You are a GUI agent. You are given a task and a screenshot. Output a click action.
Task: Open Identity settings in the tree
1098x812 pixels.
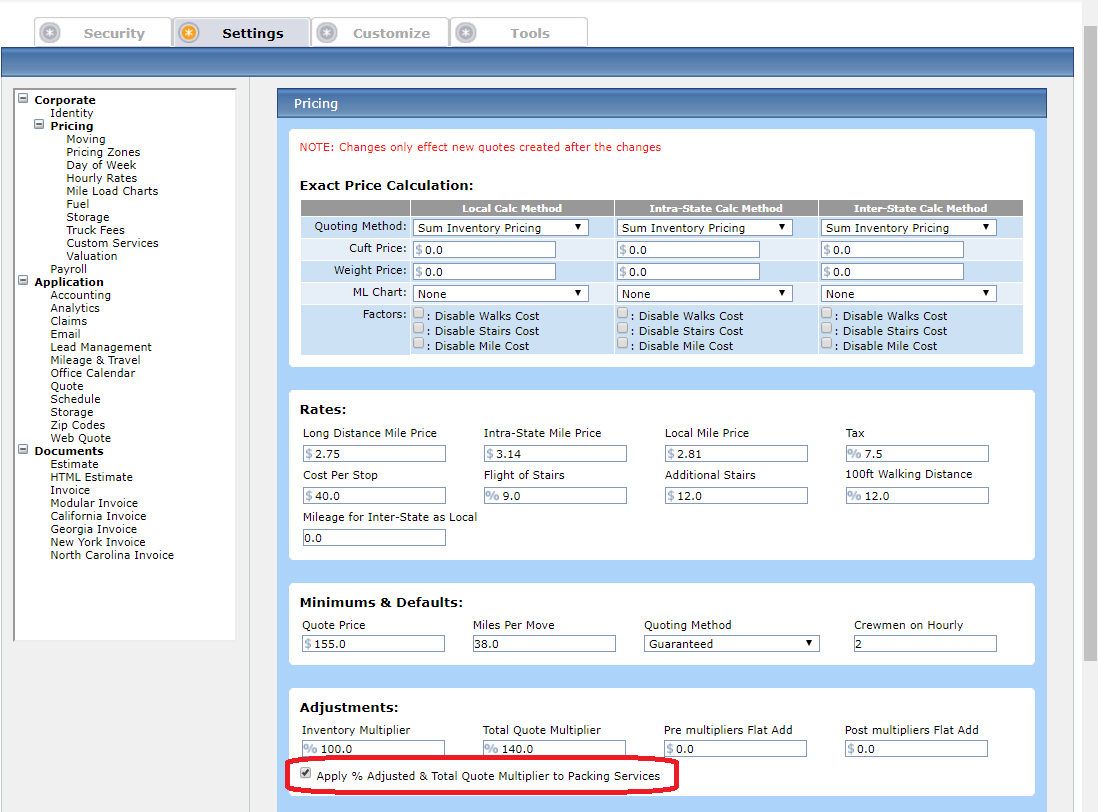(x=71, y=113)
